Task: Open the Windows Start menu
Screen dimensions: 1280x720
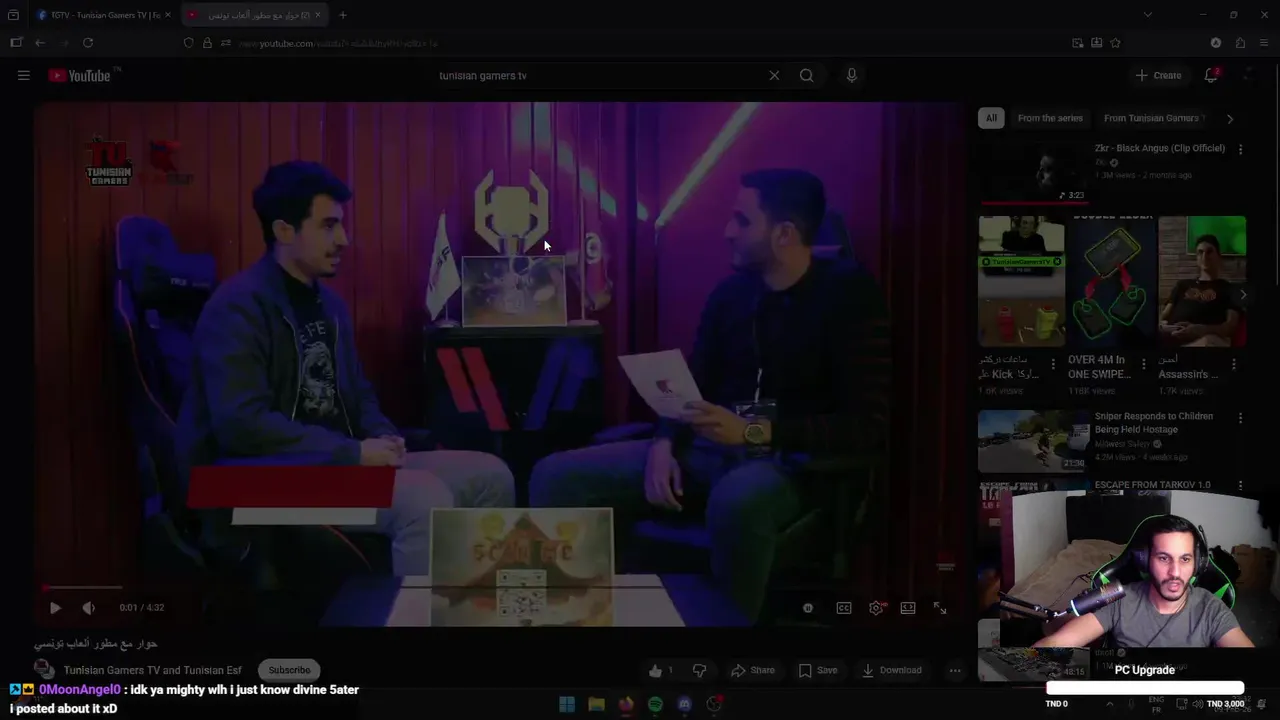Action: [567, 704]
